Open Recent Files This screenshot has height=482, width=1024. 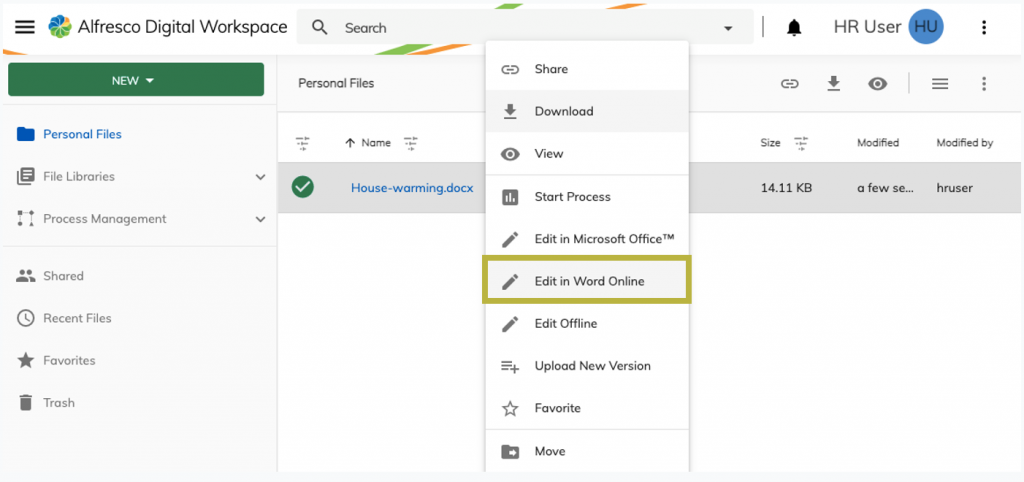tap(77, 318)
